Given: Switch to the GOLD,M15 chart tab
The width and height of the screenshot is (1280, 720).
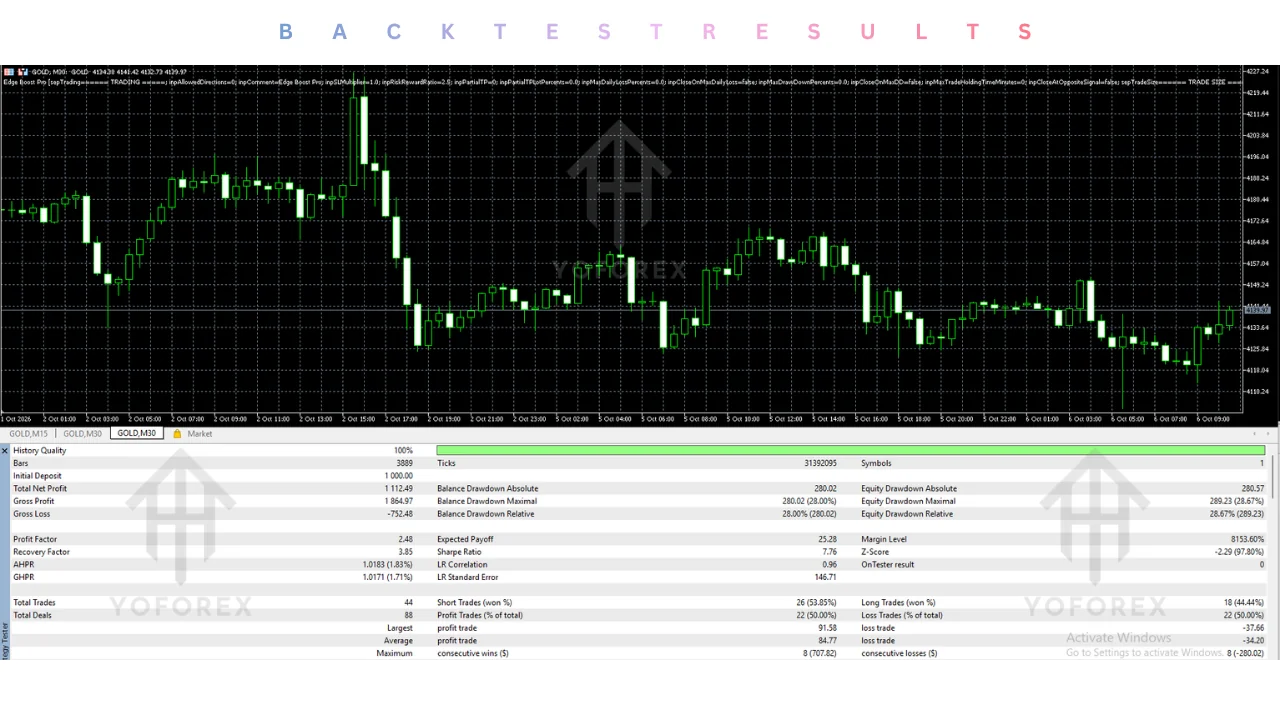Looking at the screenshot, I should pos(28,434).
